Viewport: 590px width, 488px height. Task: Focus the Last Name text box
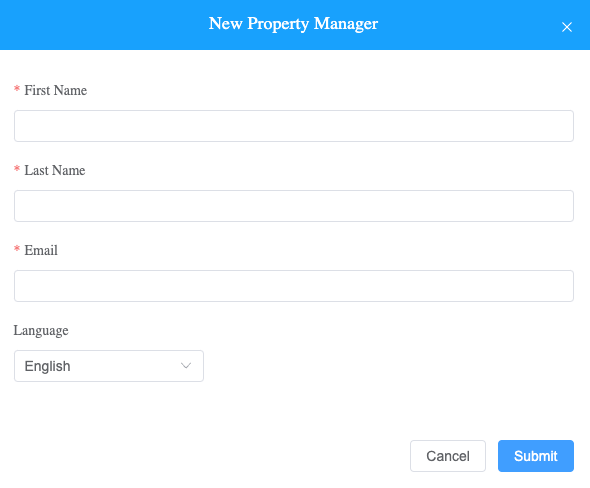pos(294,206)
